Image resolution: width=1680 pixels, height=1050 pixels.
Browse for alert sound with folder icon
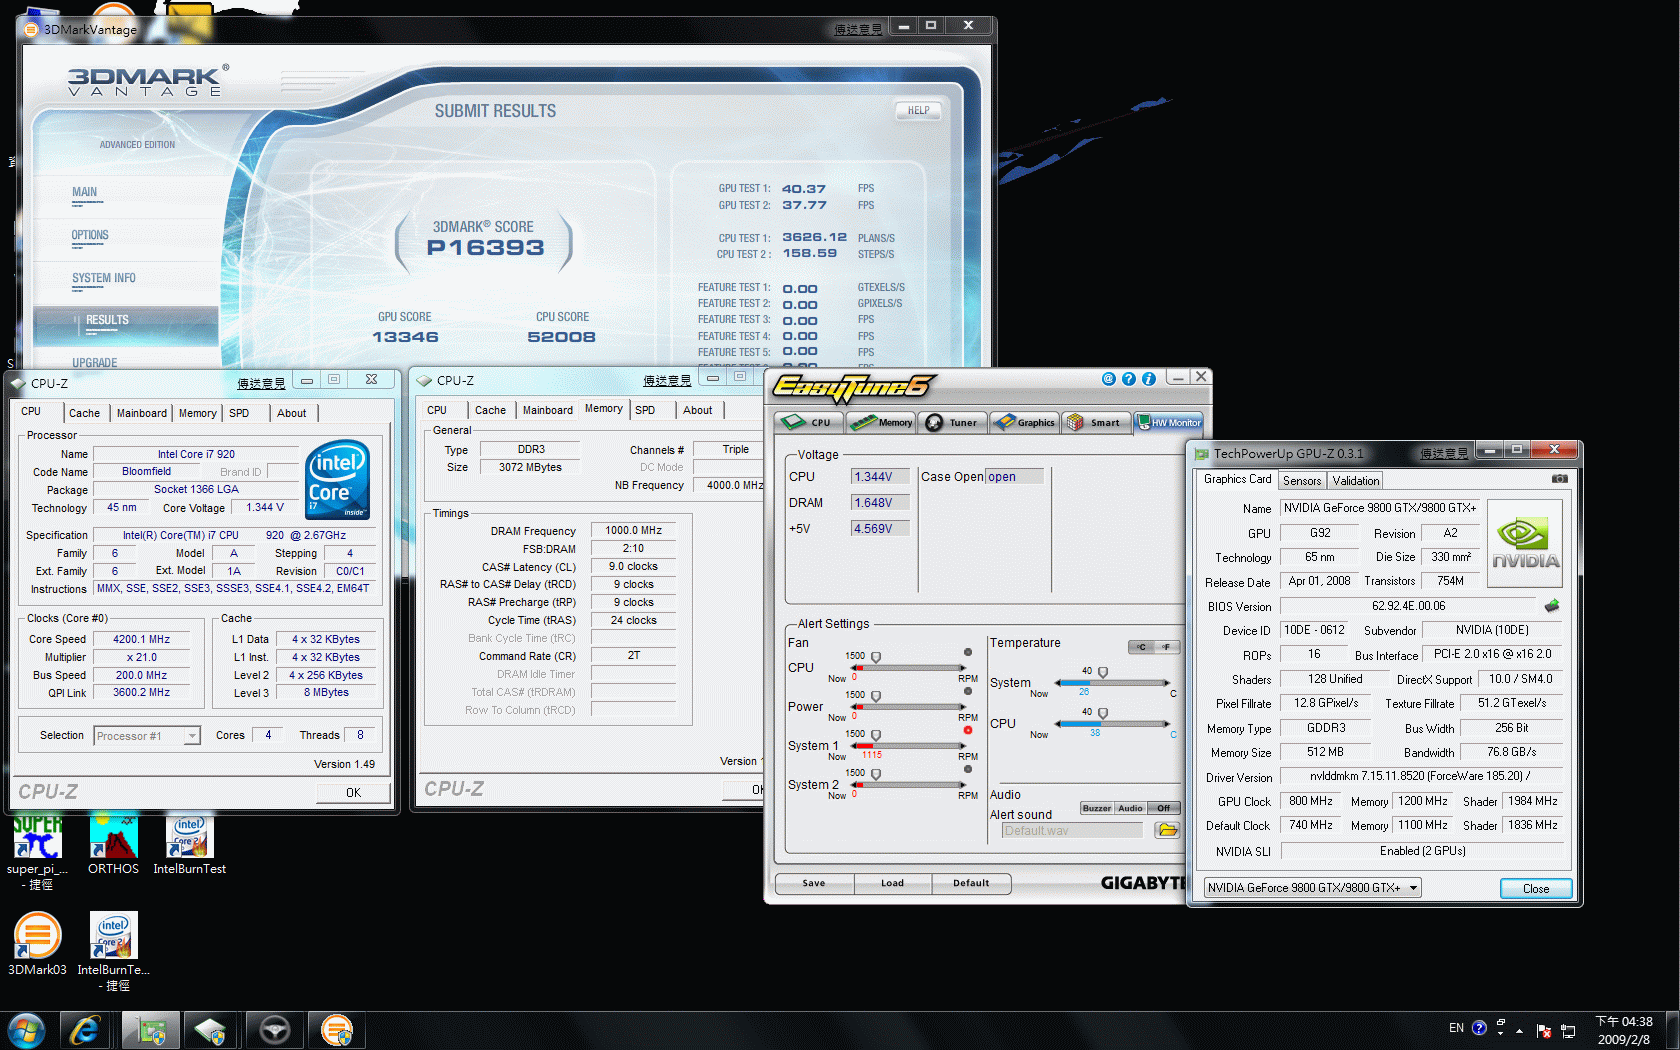point(1167,830)
